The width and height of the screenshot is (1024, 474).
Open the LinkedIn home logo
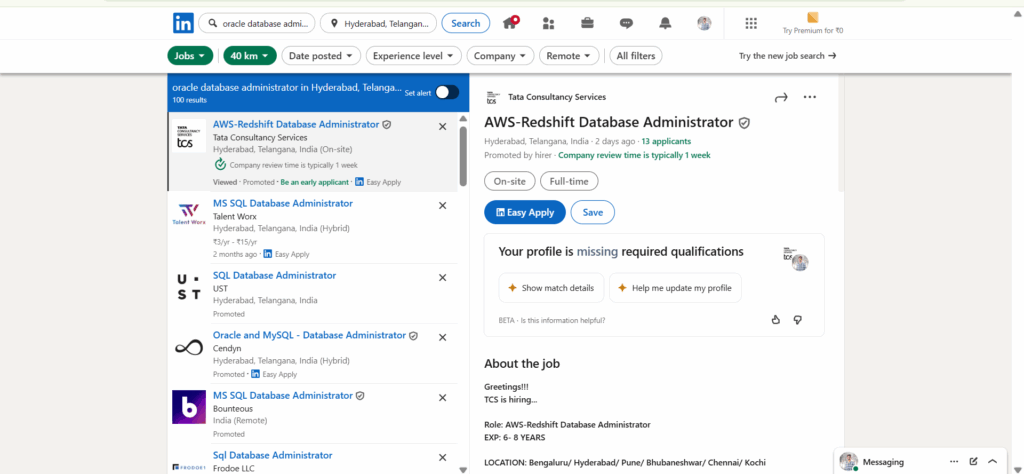click(x=183, y=23)
